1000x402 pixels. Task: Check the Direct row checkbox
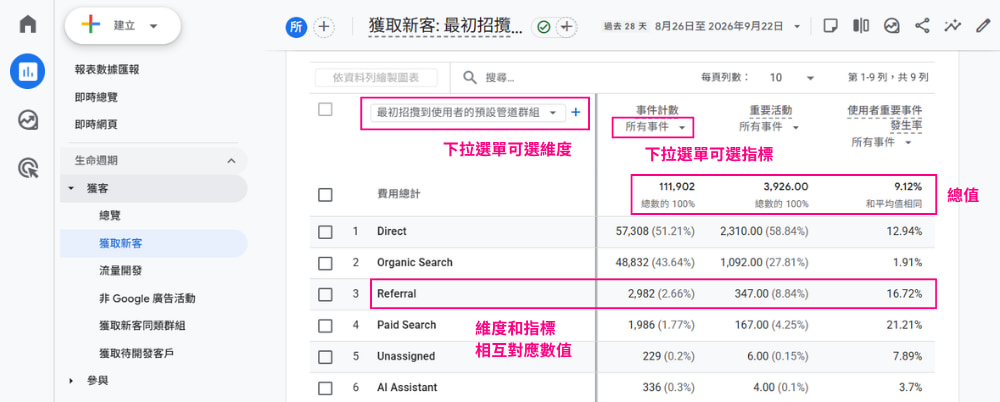pyautogui.click(x=325, y=232)
